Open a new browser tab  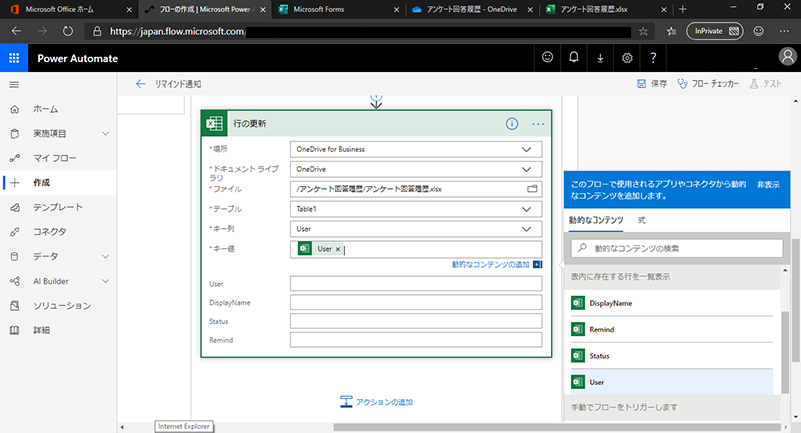pyautogui.click(x=682, y=9)
